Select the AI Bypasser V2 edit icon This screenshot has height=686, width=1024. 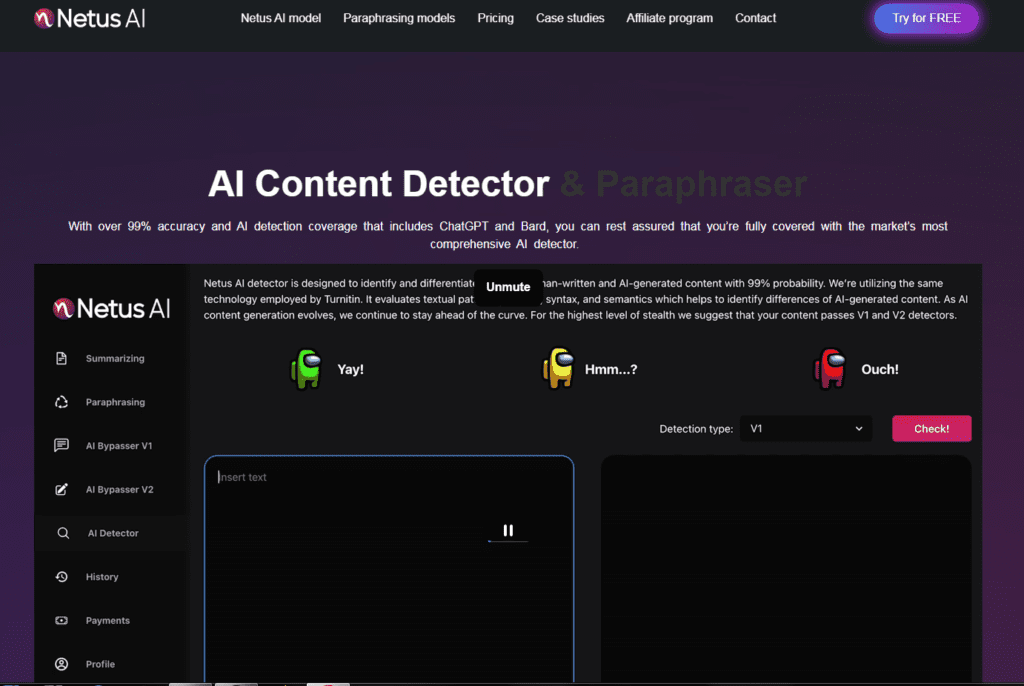pyautogui.click(x=62, y=489)
